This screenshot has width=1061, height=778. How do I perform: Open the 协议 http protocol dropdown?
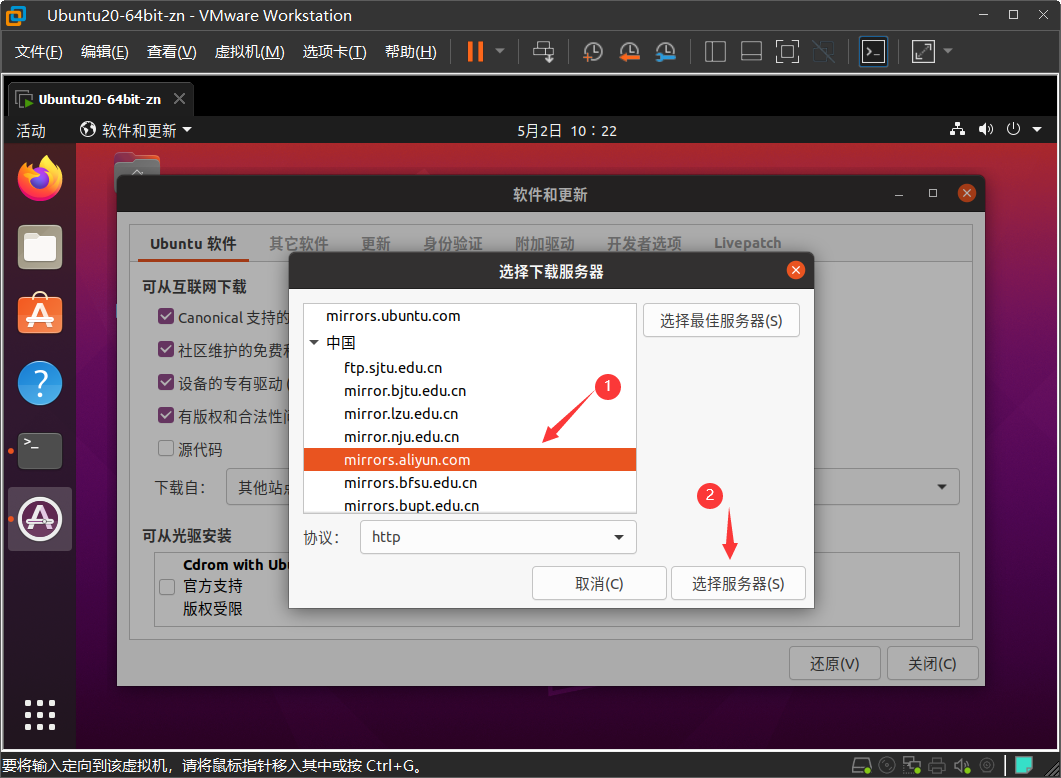pos(498,537)
